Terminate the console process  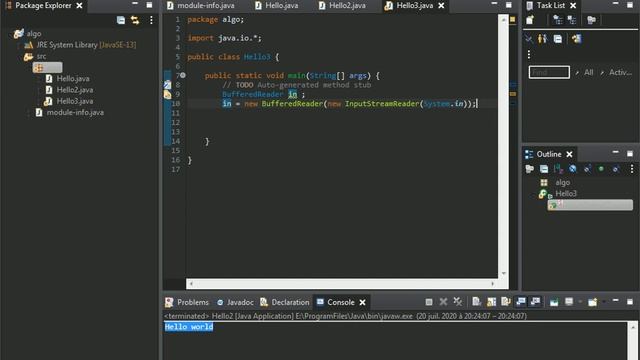tap(429, 302)
